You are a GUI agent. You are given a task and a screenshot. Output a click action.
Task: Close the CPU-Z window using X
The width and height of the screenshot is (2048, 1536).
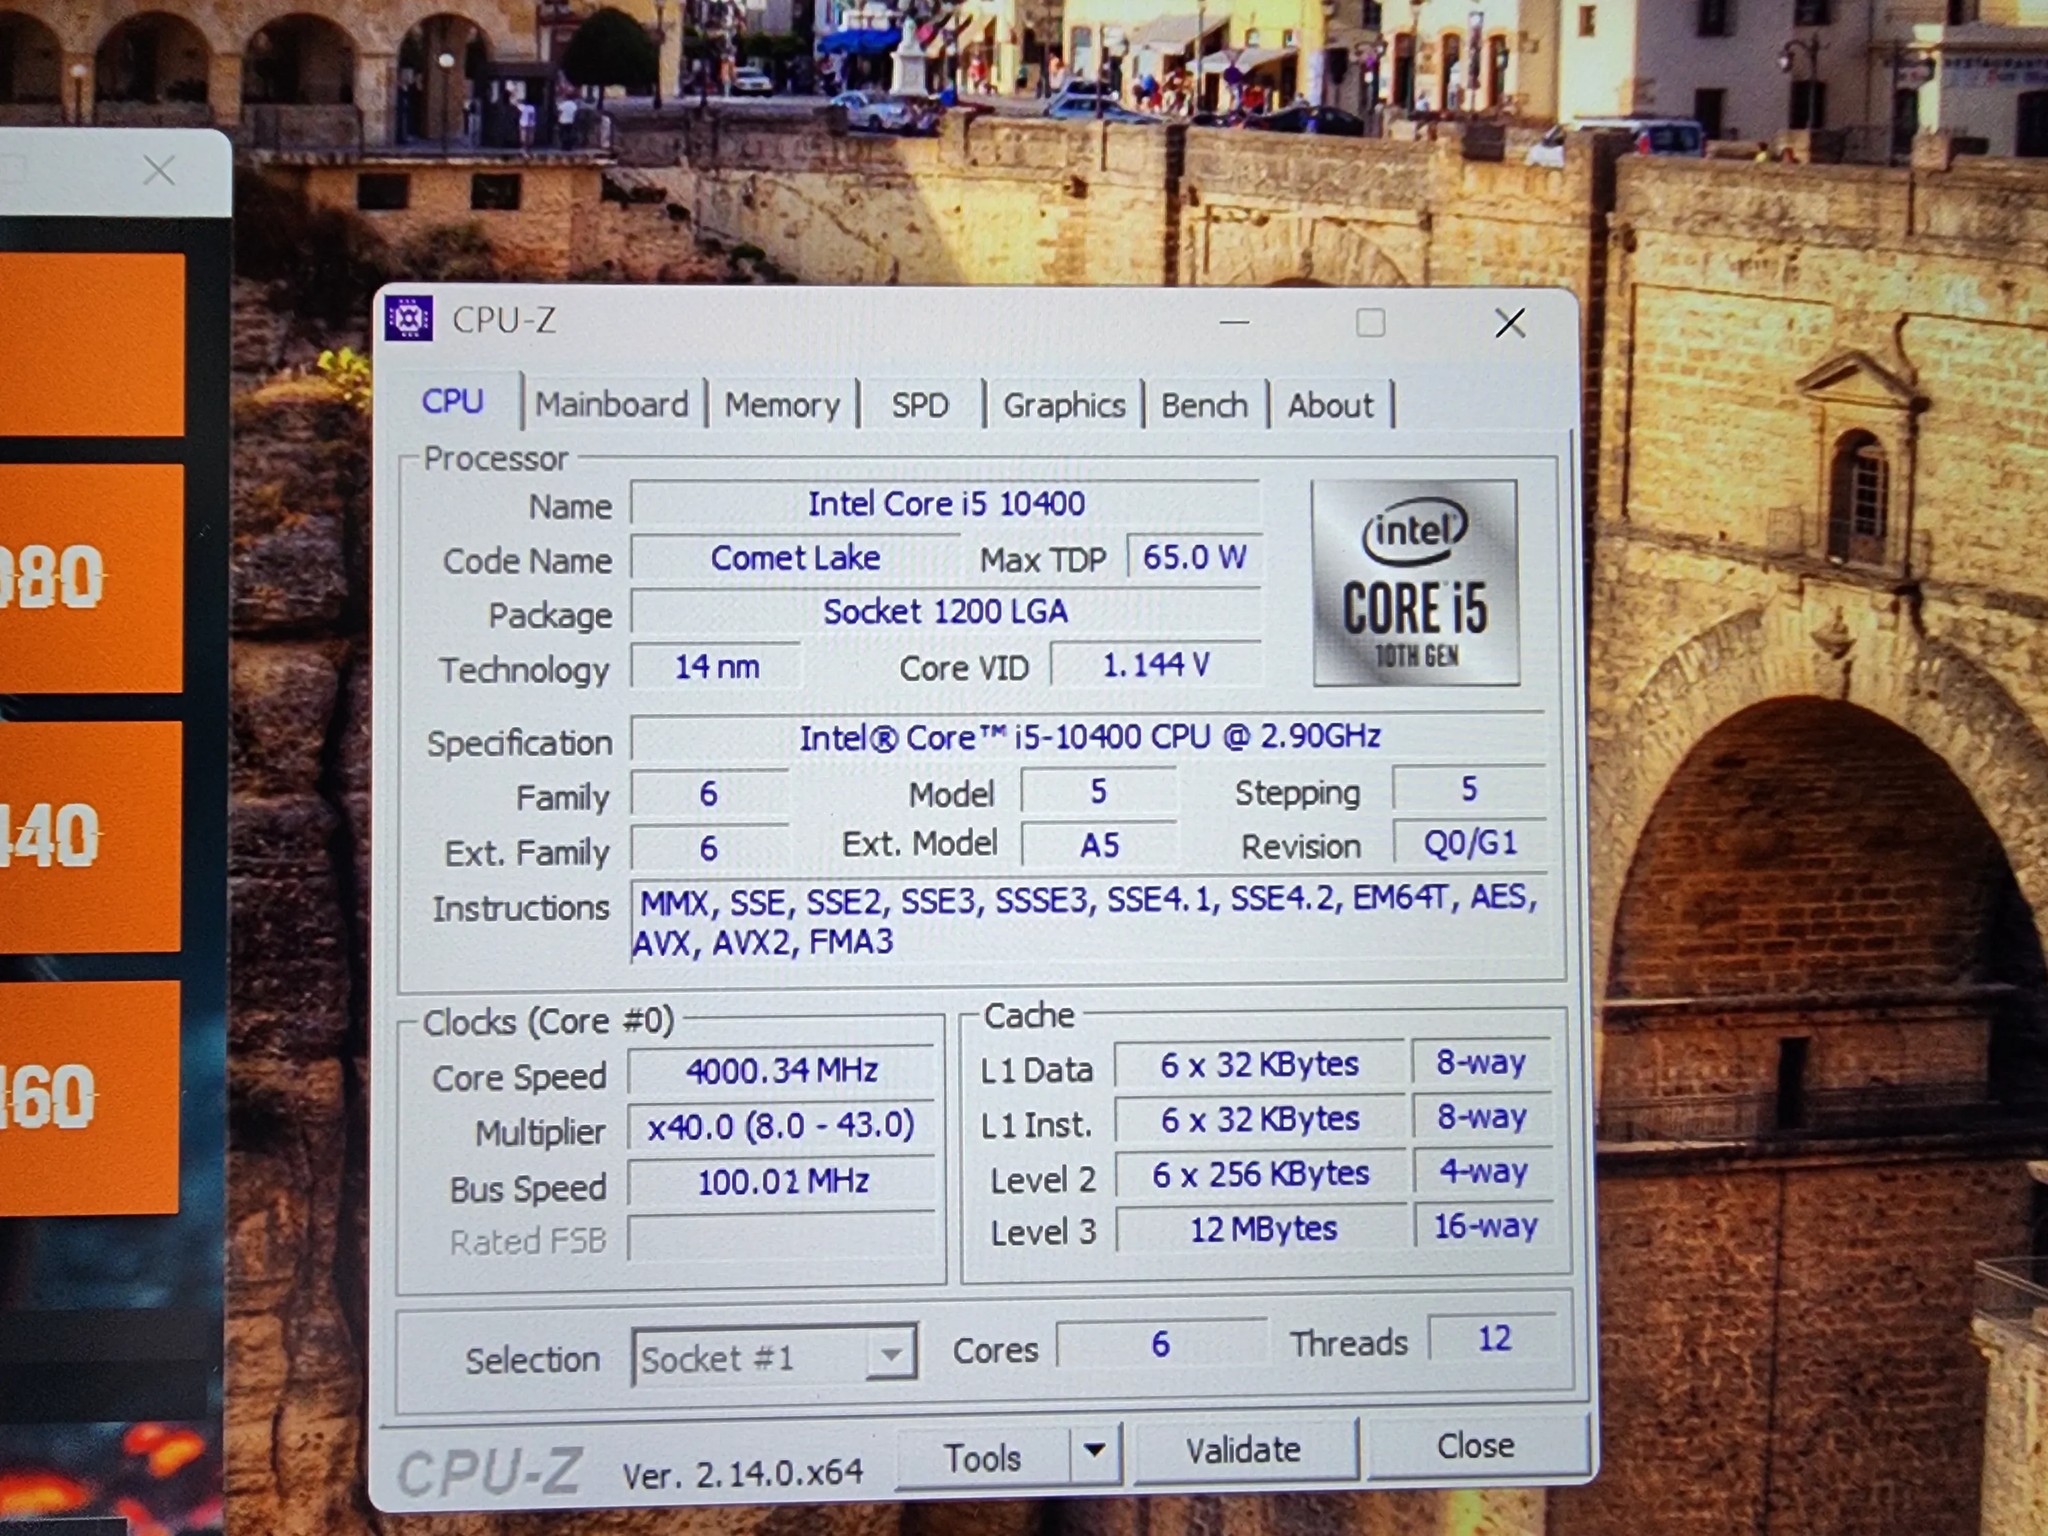pyautogui.click(x=1509, y=323)
